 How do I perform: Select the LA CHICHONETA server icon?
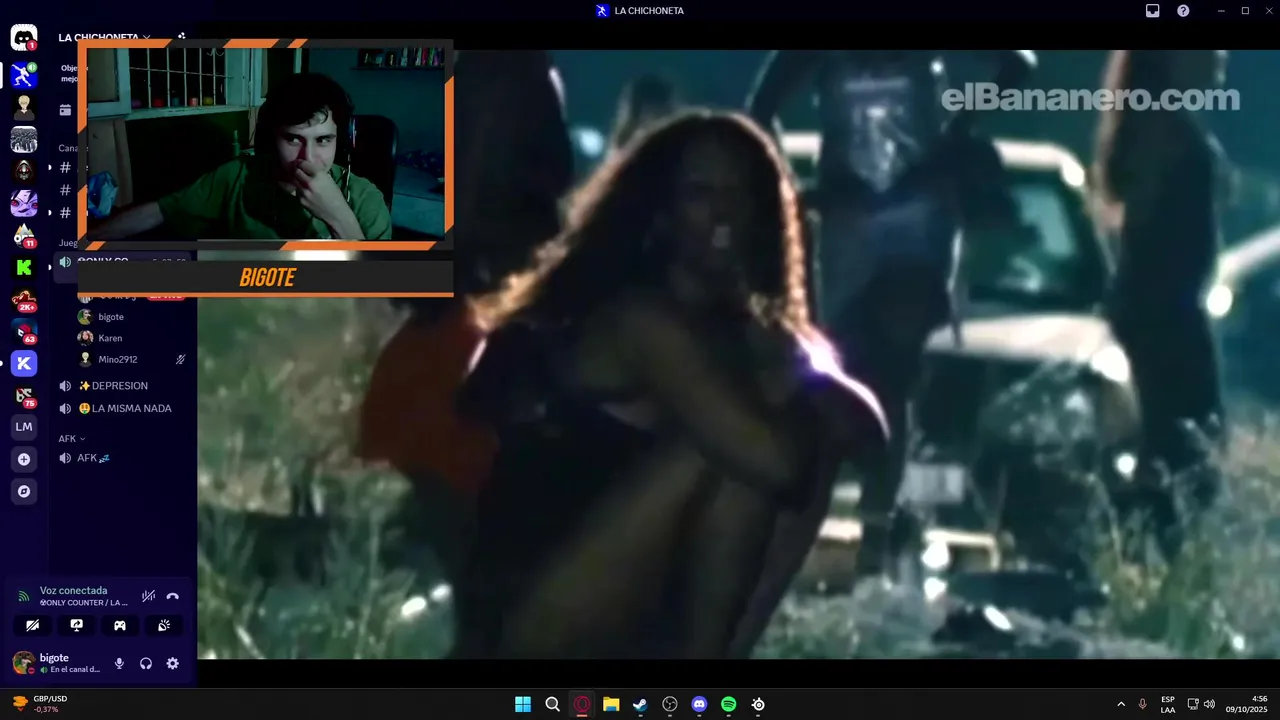(24, 74)
